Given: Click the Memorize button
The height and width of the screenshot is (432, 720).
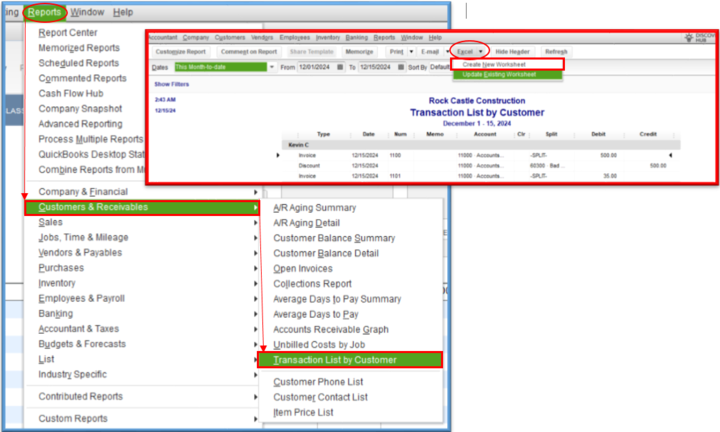Looking at the screenshot, I should click(x=359, y=52).
